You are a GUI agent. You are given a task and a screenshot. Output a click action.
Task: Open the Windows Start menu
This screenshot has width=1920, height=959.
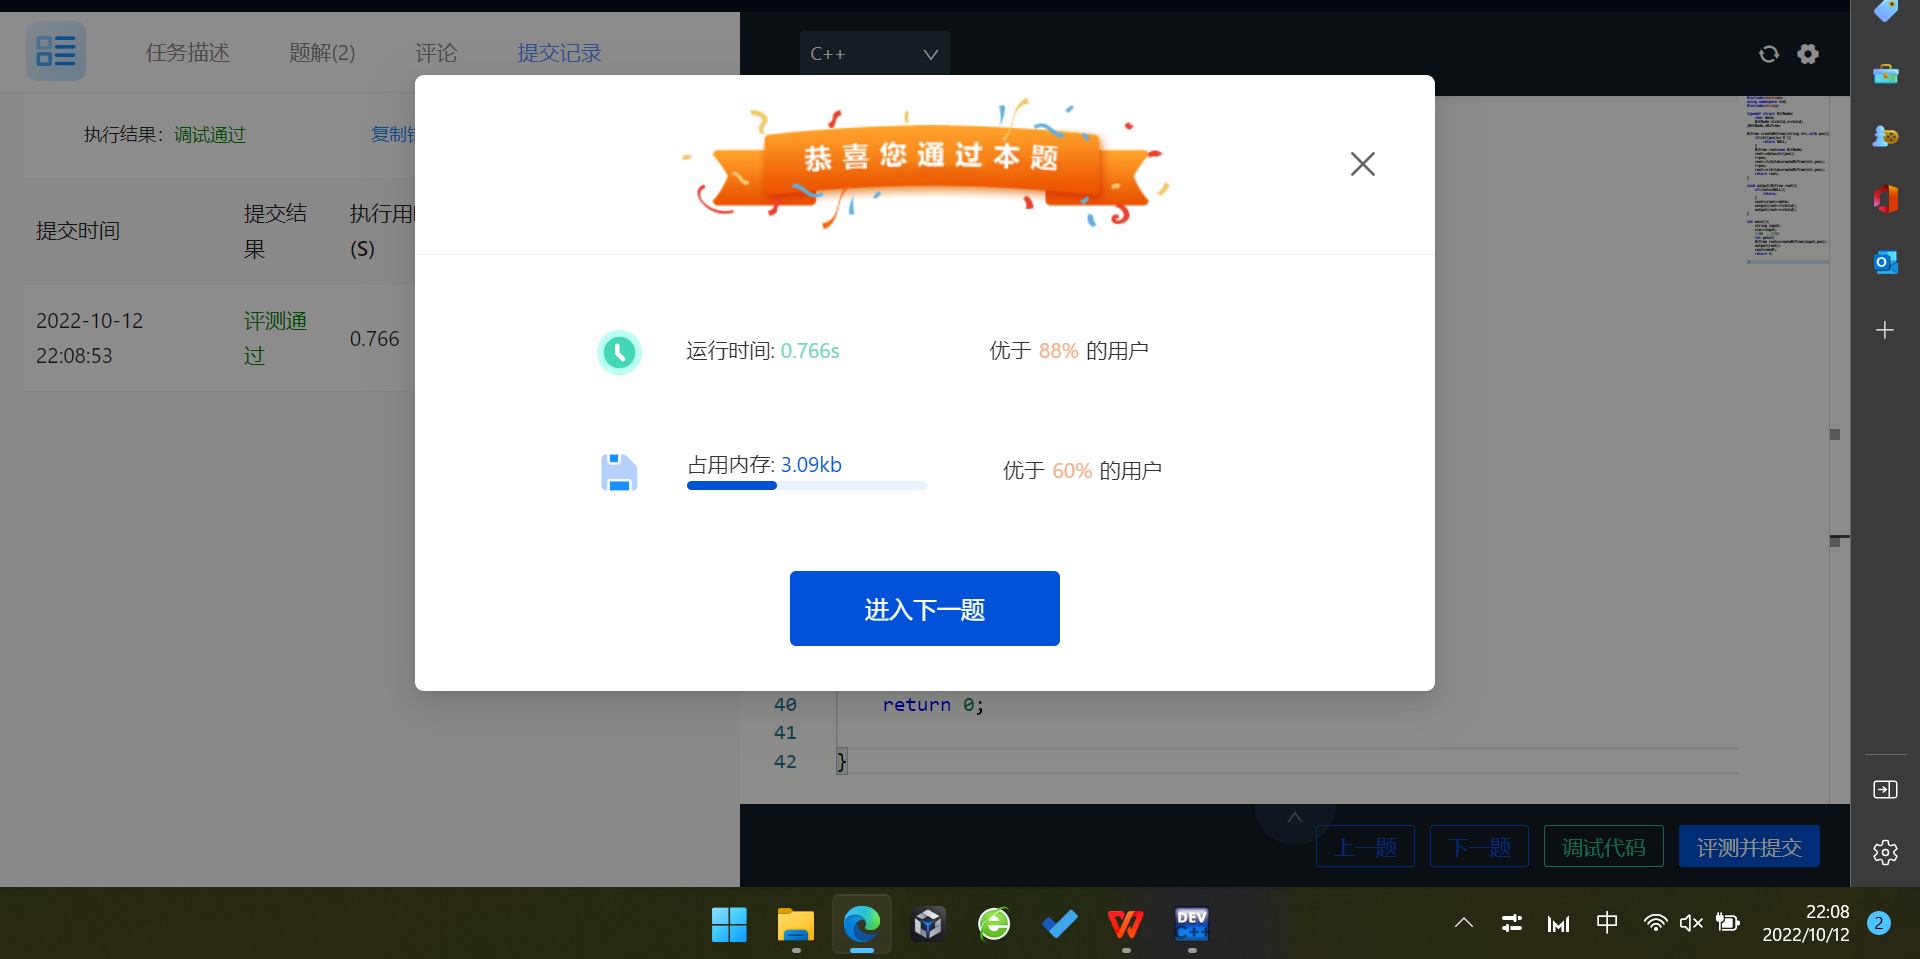[x=729, y=924]
